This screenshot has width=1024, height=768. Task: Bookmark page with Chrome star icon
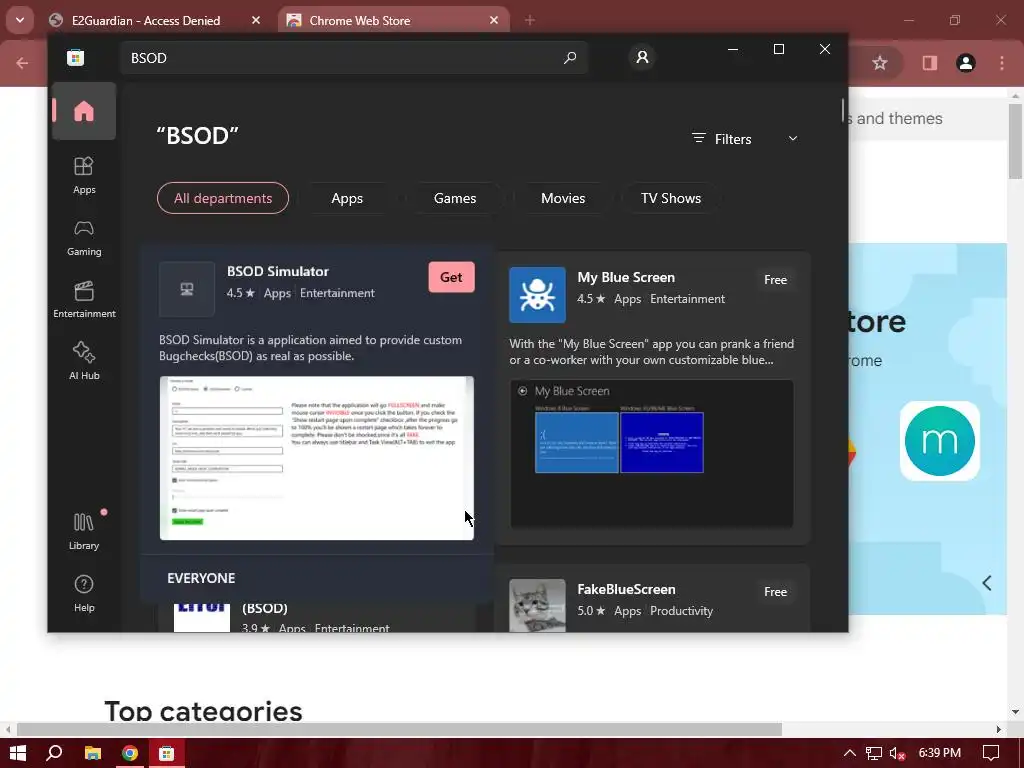tap(880, 63)
